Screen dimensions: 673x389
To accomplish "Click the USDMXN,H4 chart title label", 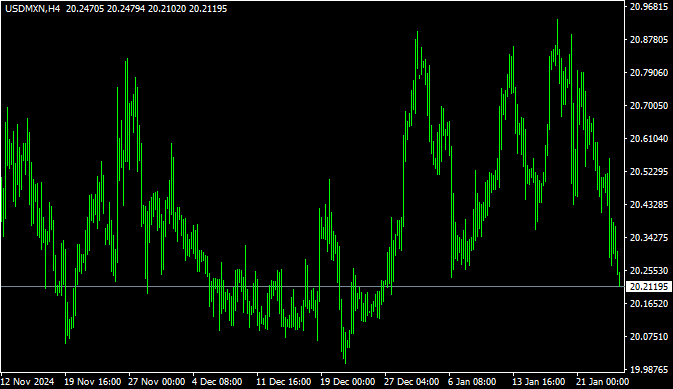I will (x=33, y=9).
